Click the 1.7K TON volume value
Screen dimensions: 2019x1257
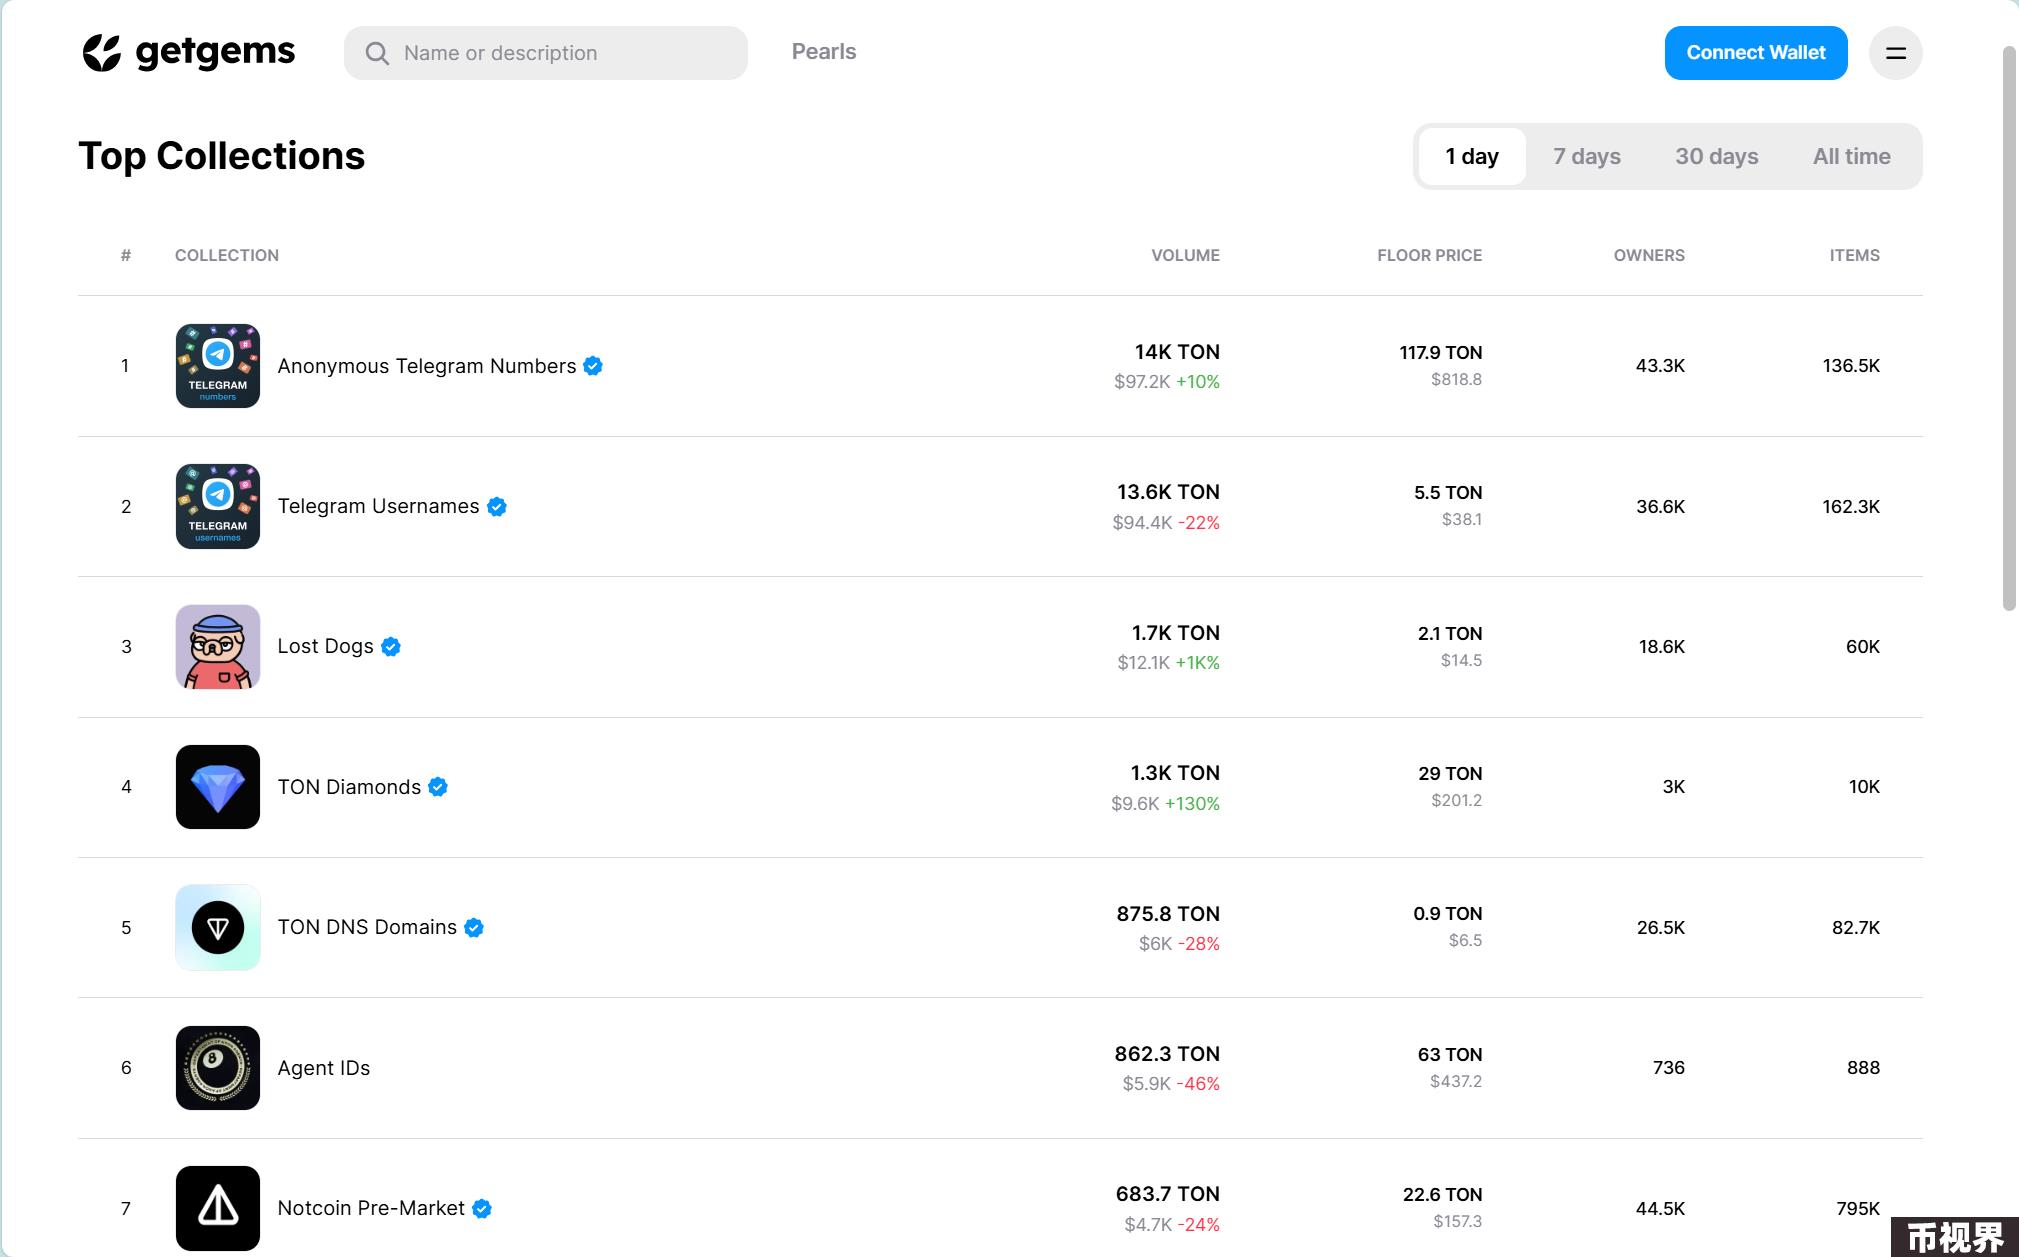point(1175,633)
